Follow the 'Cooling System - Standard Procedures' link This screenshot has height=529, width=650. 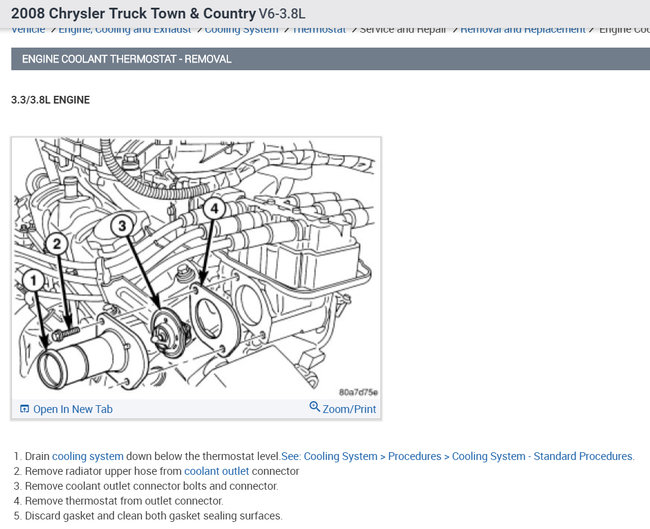(458, 456)
